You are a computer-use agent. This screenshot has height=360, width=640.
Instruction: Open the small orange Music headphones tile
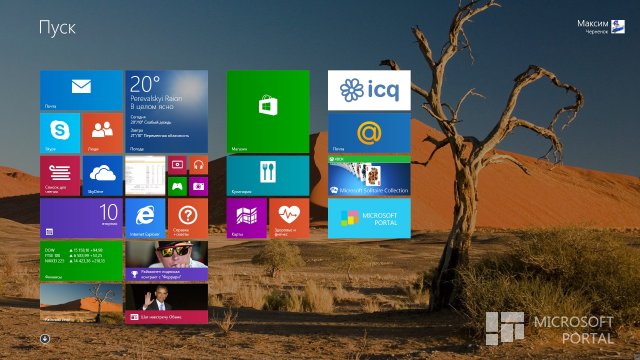point(198,165)
